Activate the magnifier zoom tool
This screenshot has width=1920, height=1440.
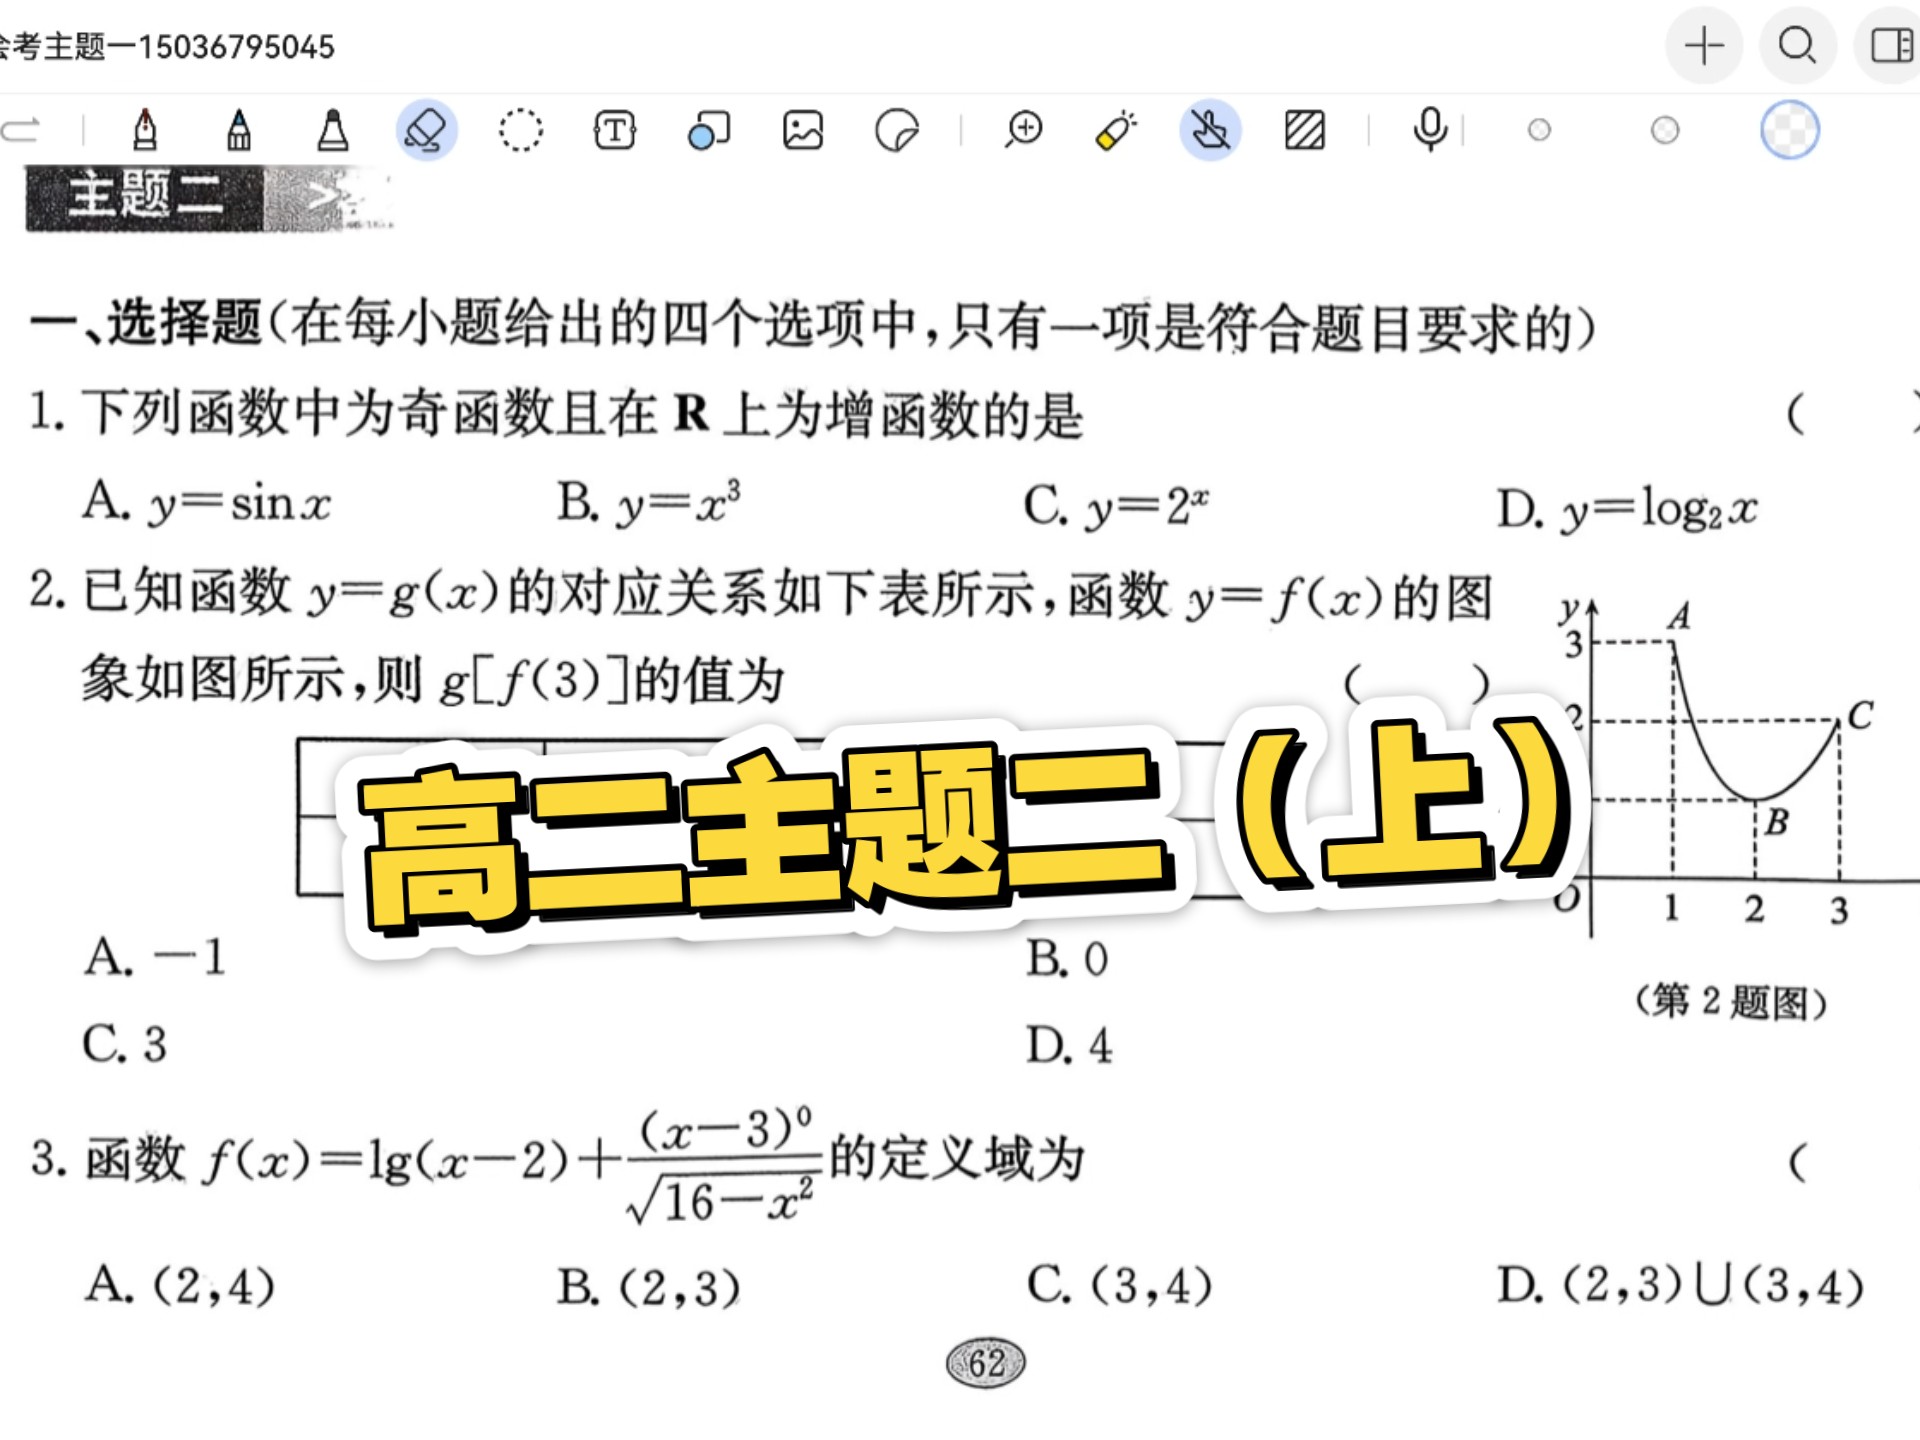[1023, 130]
